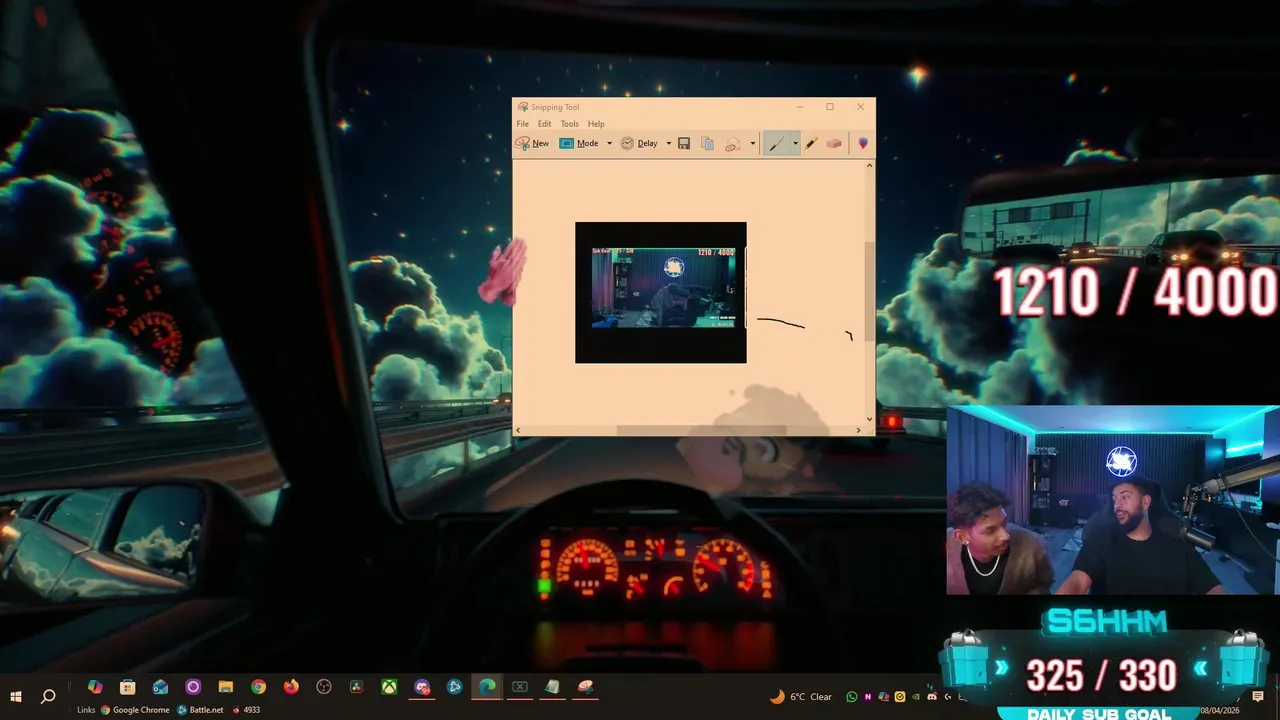Send the snip via the envelope icon

pos(732,143)
